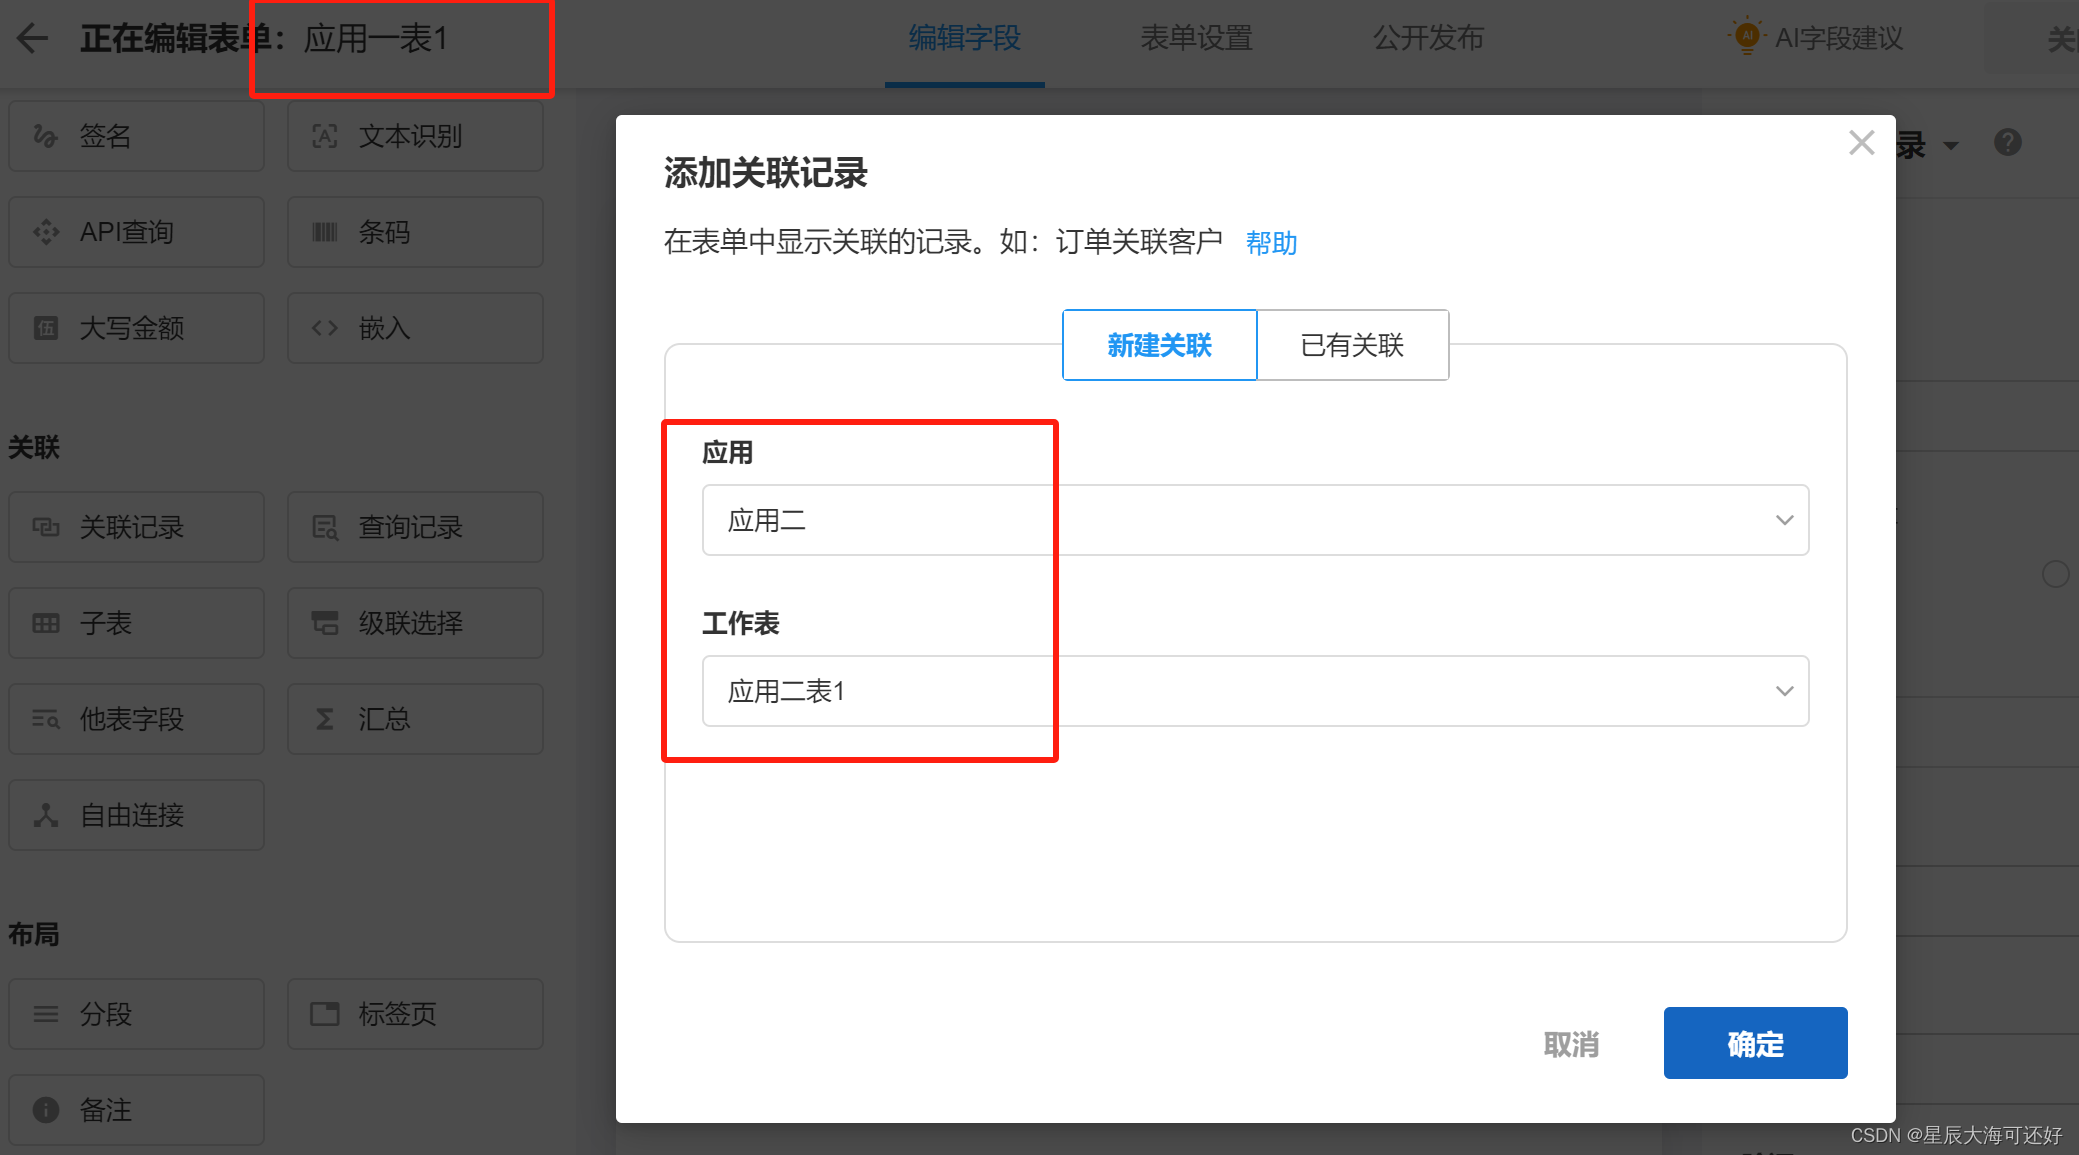
Task: Open the dropdown arrow beside the help icon
Action: point(1951,146)
